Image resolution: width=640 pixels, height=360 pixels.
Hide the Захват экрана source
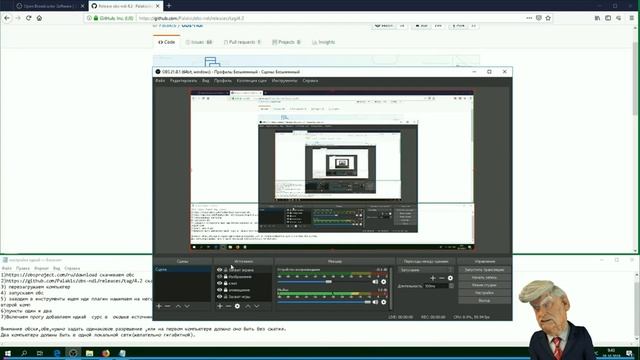pos(219,270)
